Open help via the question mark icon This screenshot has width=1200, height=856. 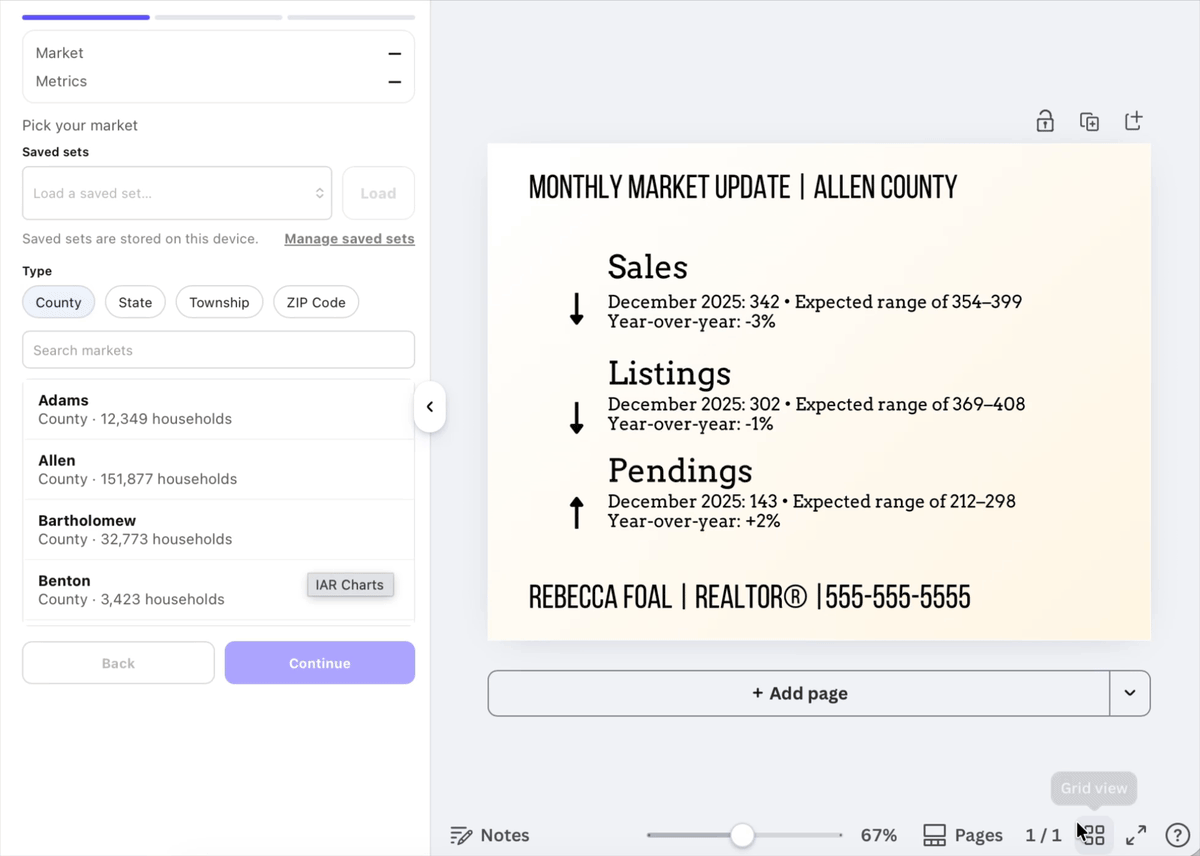tap(1178, 835)
